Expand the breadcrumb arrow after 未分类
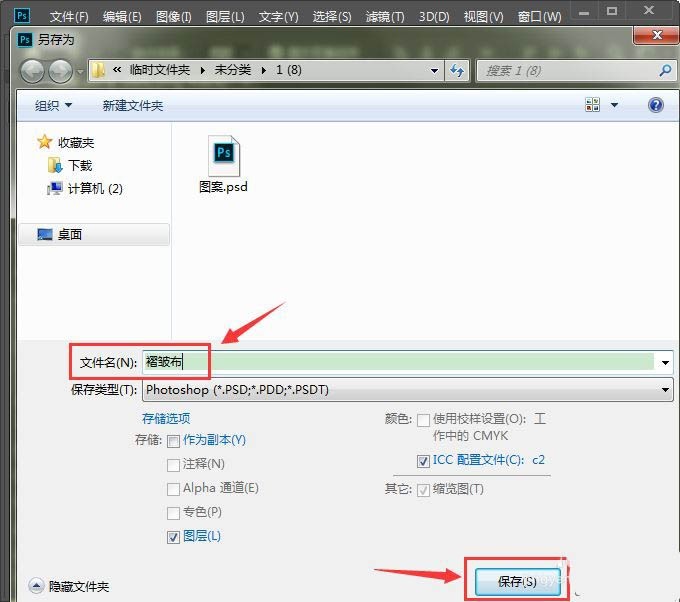Screen dimensions: 680x602 [264, 71]
